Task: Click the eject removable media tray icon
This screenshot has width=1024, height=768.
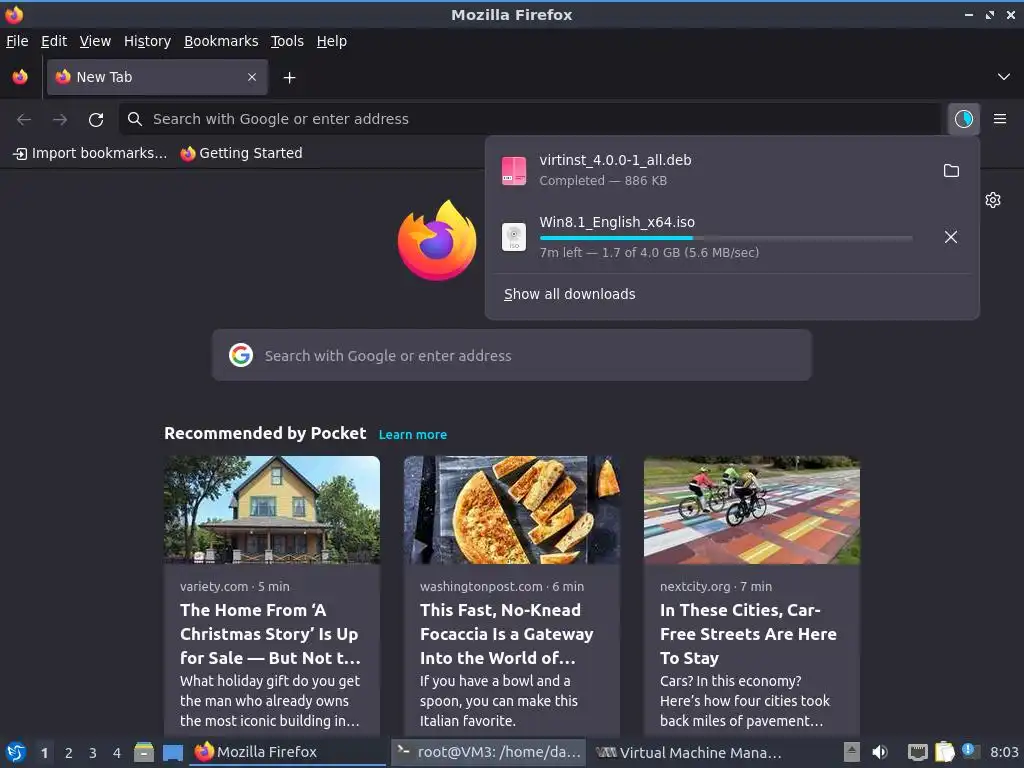Action: pos(851,752)
